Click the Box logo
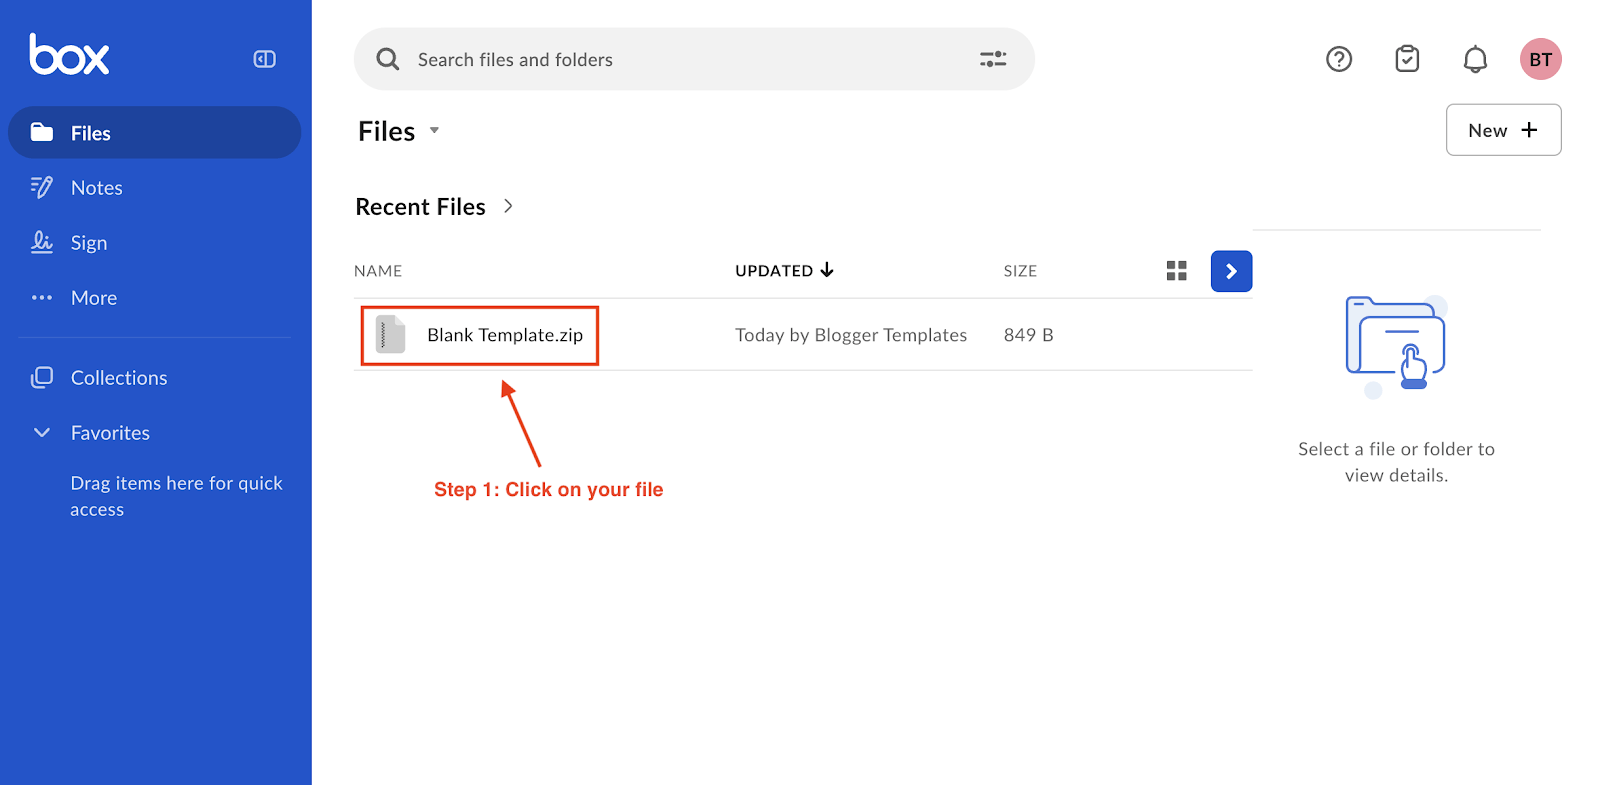Screen dimensions: 1600x785 (x=69, y=55)
